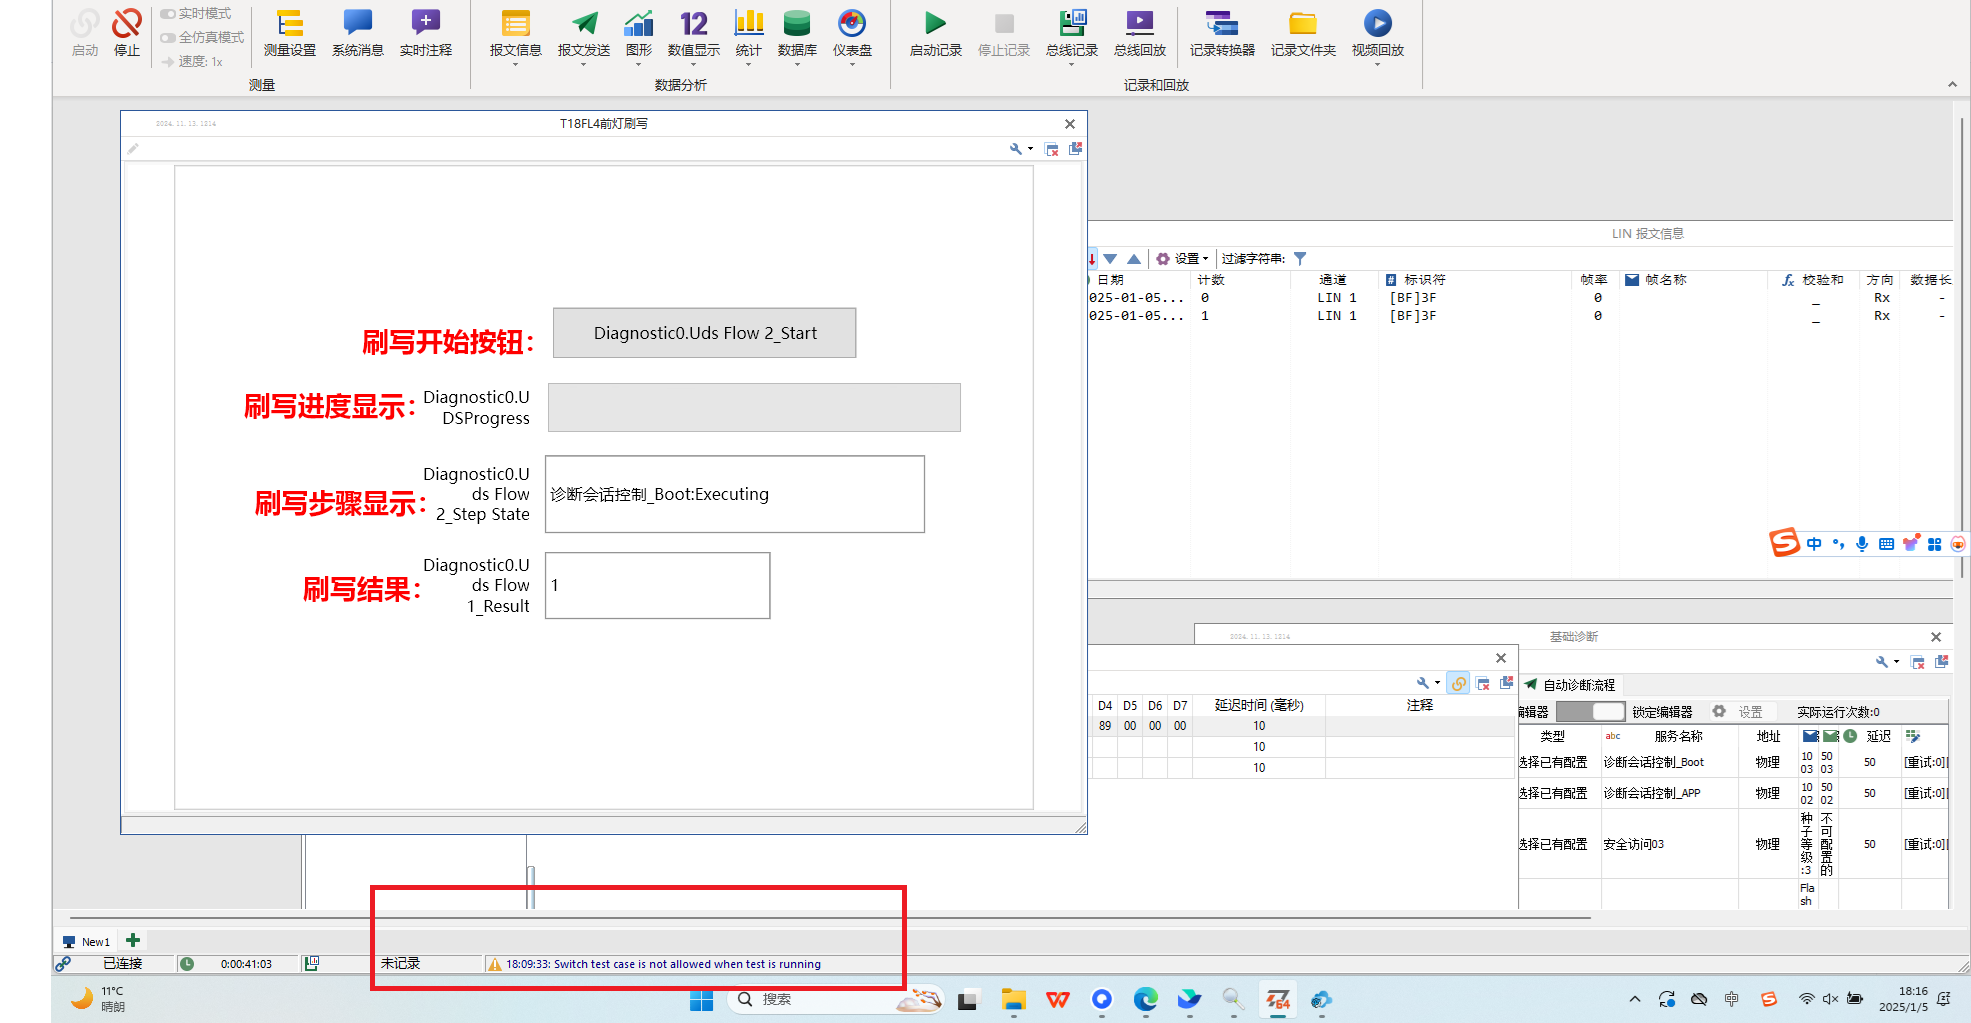1971x1023 pixels.
Task: Click the taskbar 搜索 search box
Action: tap(838, 999)
